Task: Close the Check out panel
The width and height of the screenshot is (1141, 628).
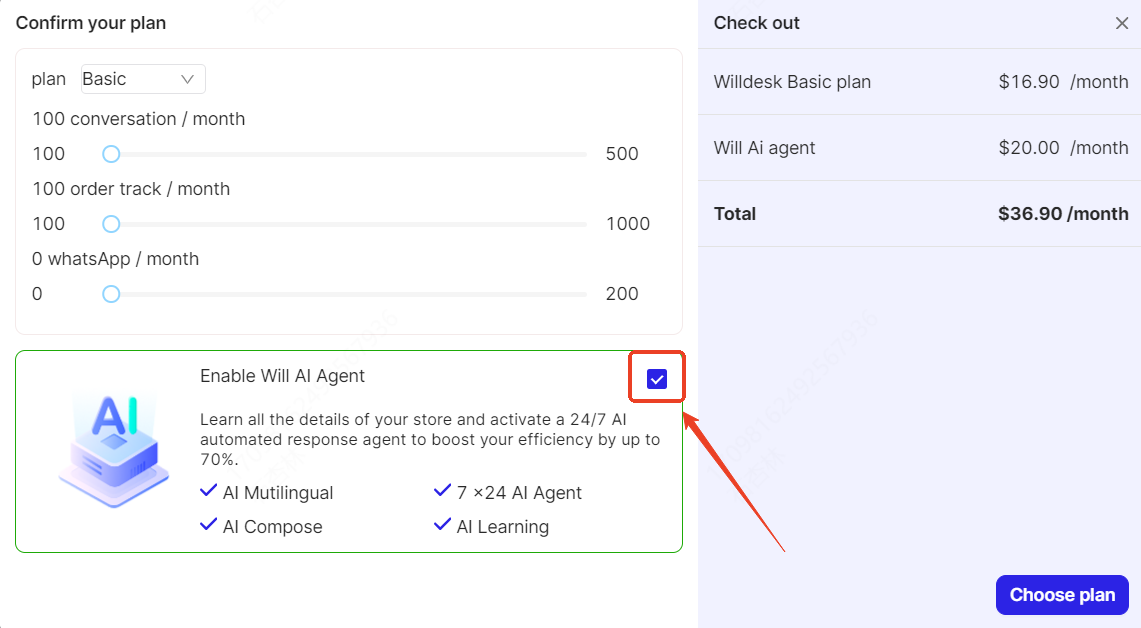Action: pos(1121,23)
